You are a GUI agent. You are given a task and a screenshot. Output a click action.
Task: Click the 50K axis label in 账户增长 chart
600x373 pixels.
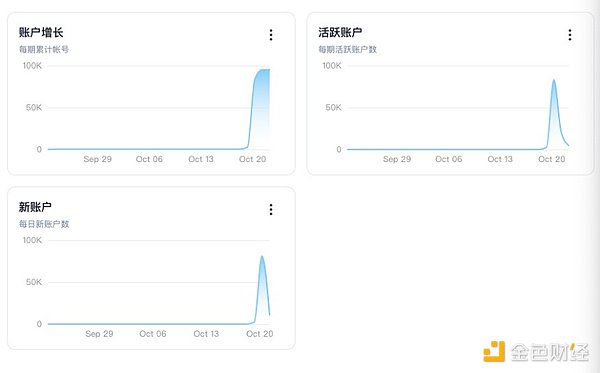(x=34, y=108)
